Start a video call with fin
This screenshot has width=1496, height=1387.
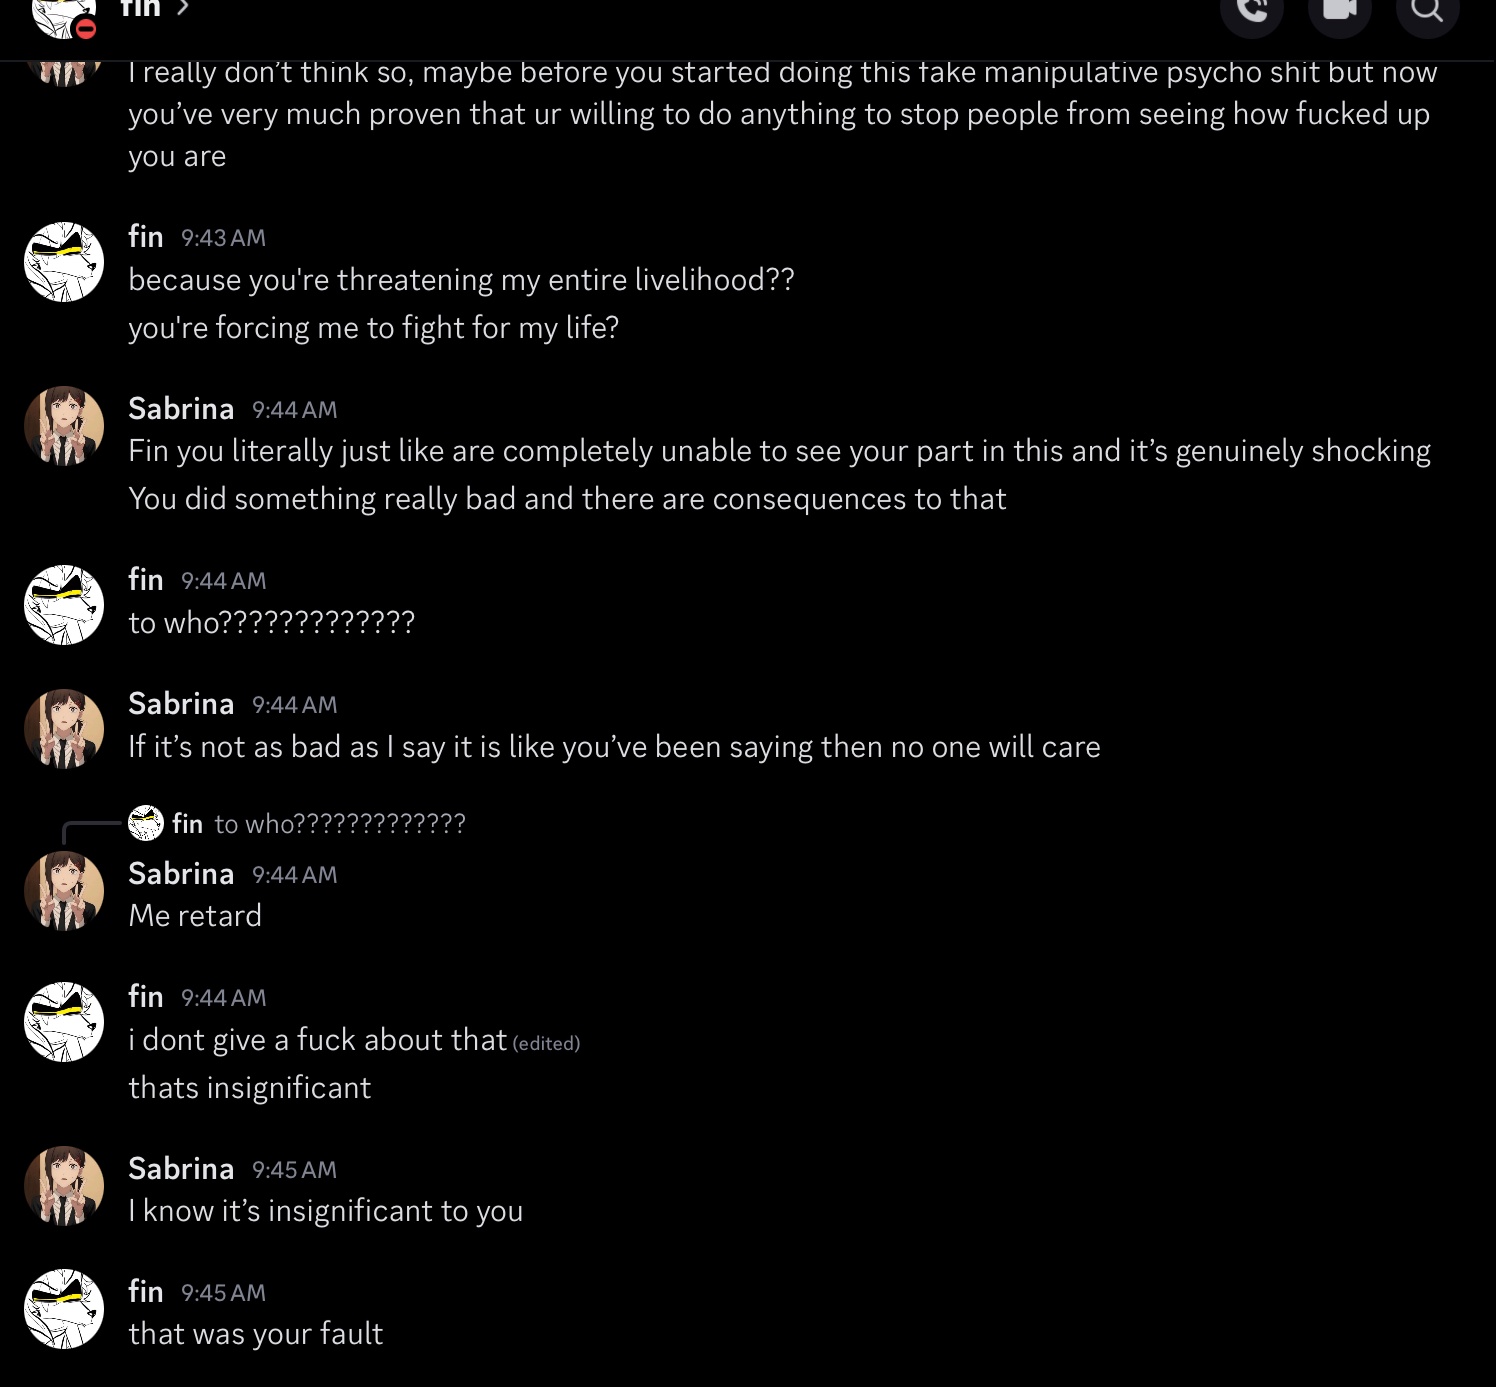1339,10
